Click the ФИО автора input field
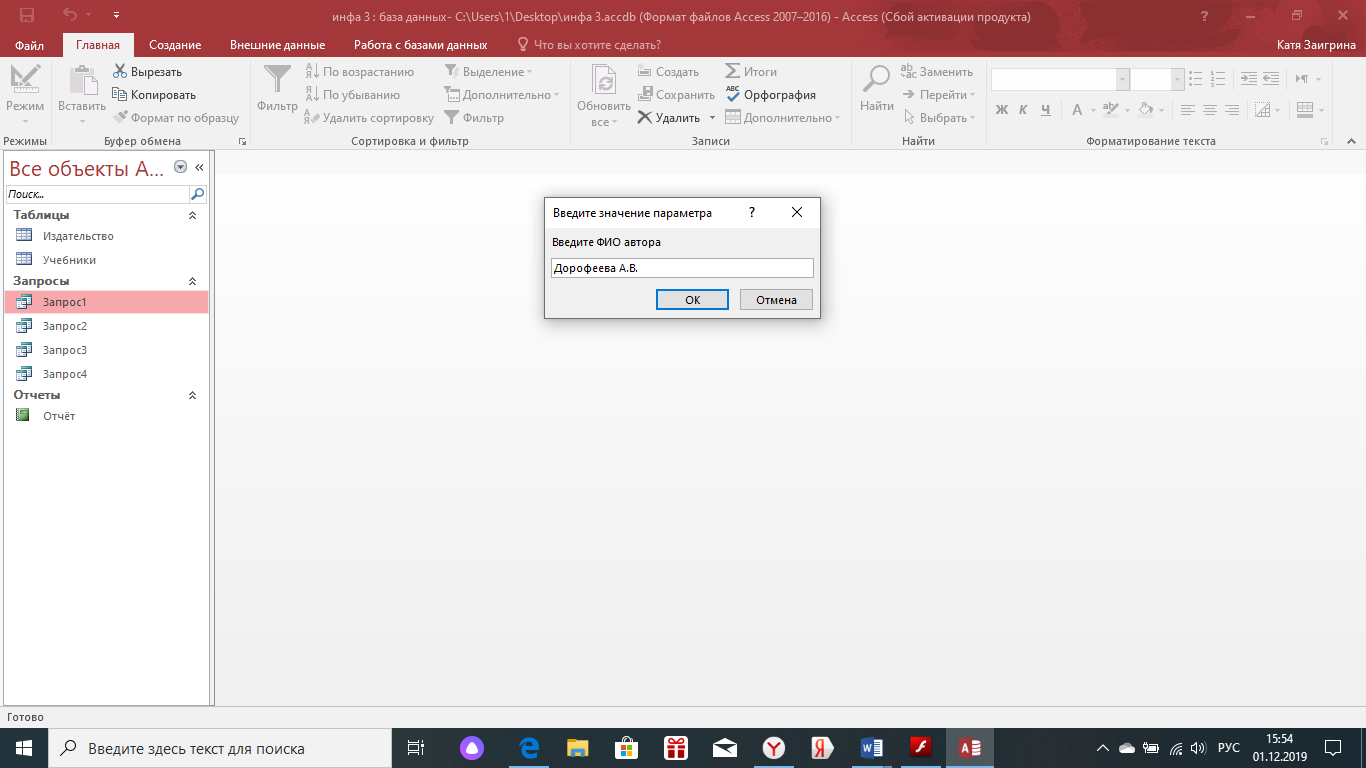This screenshot has width=1366, height=768. (x=682, y=268)
